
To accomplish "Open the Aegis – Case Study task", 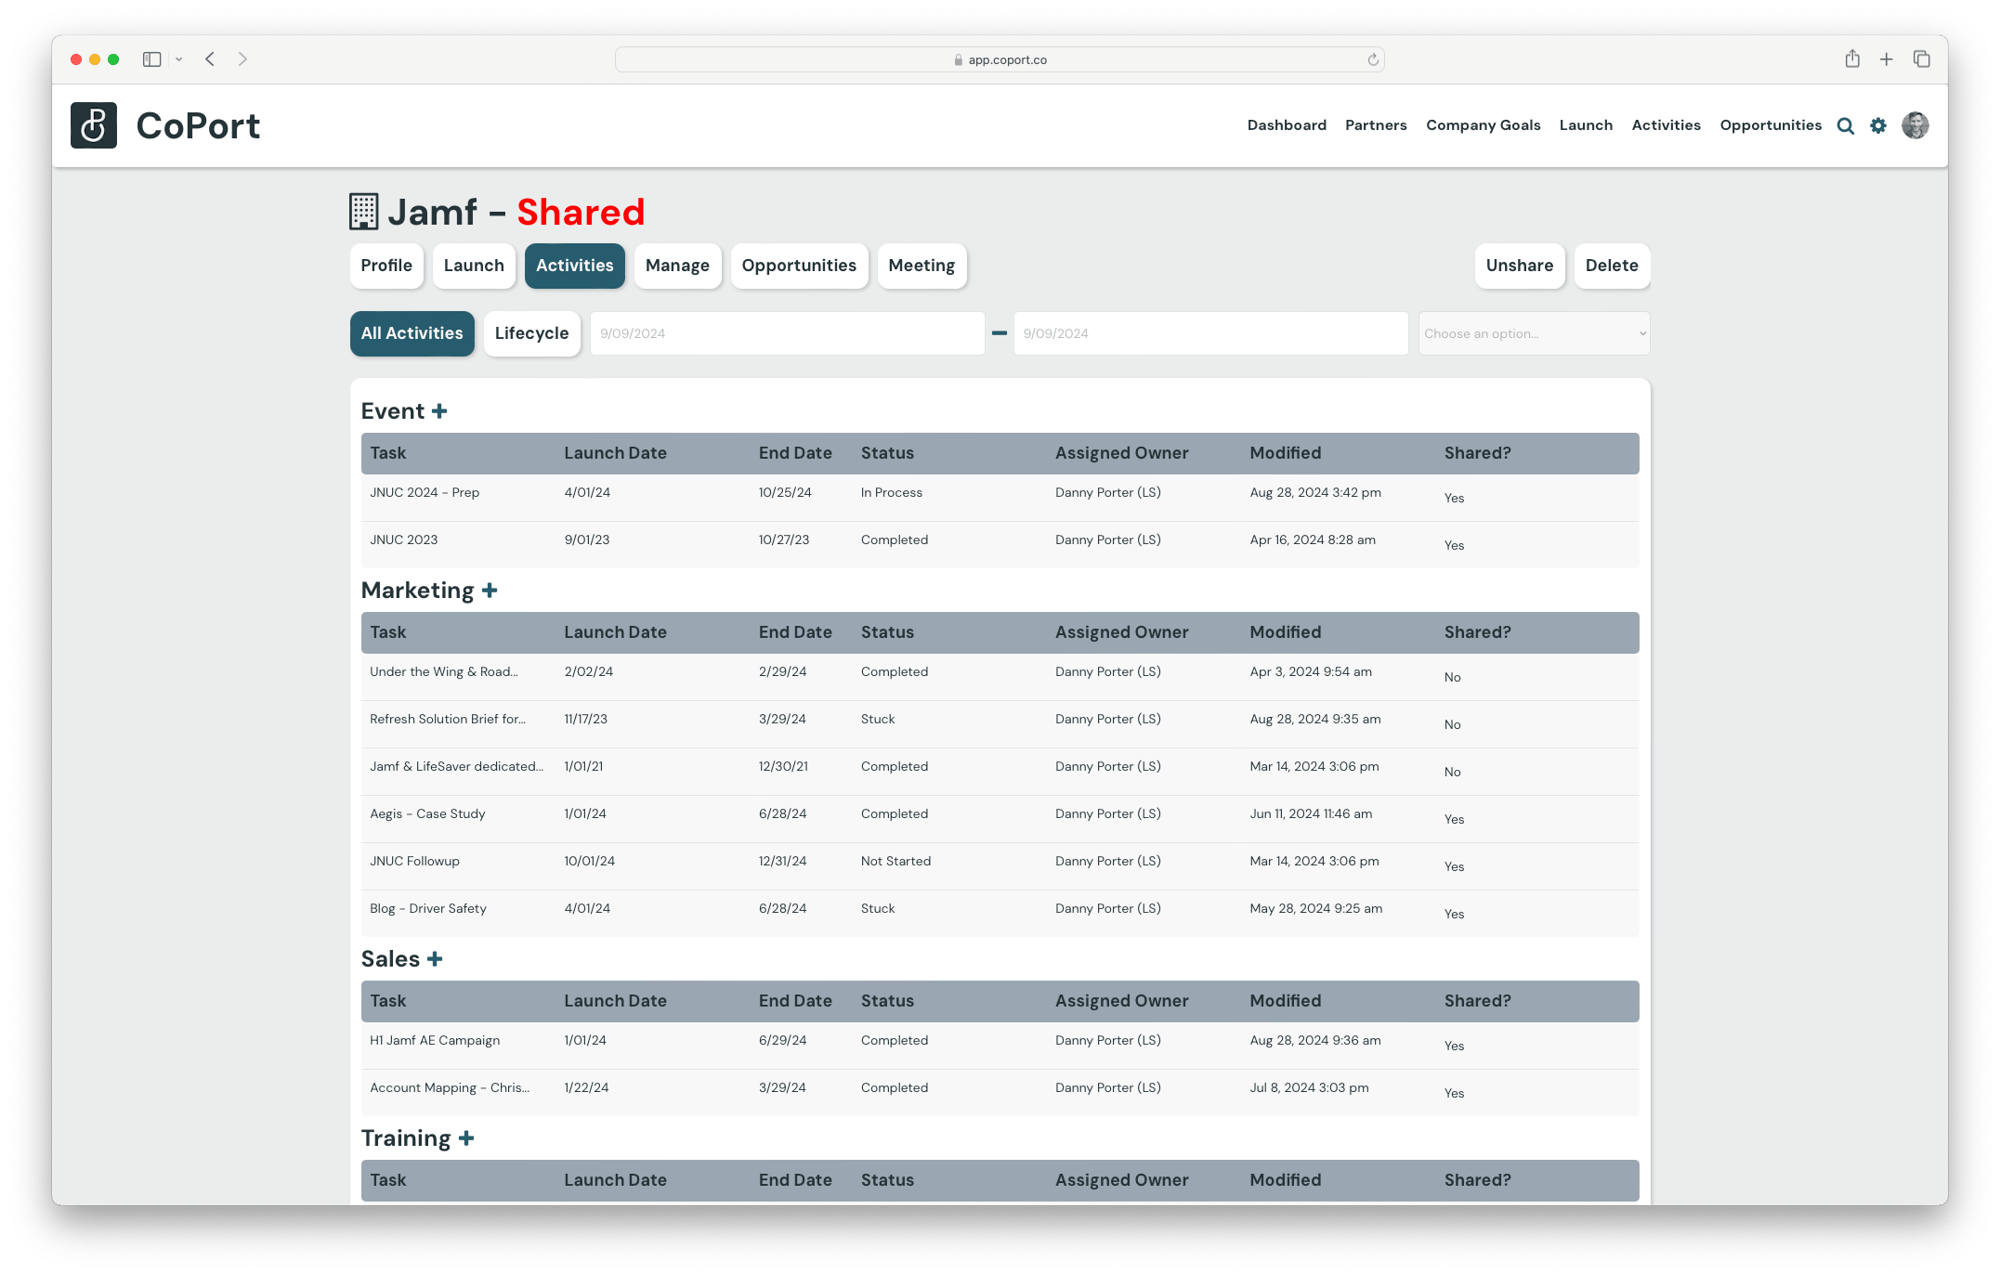I will click(427, 814).
